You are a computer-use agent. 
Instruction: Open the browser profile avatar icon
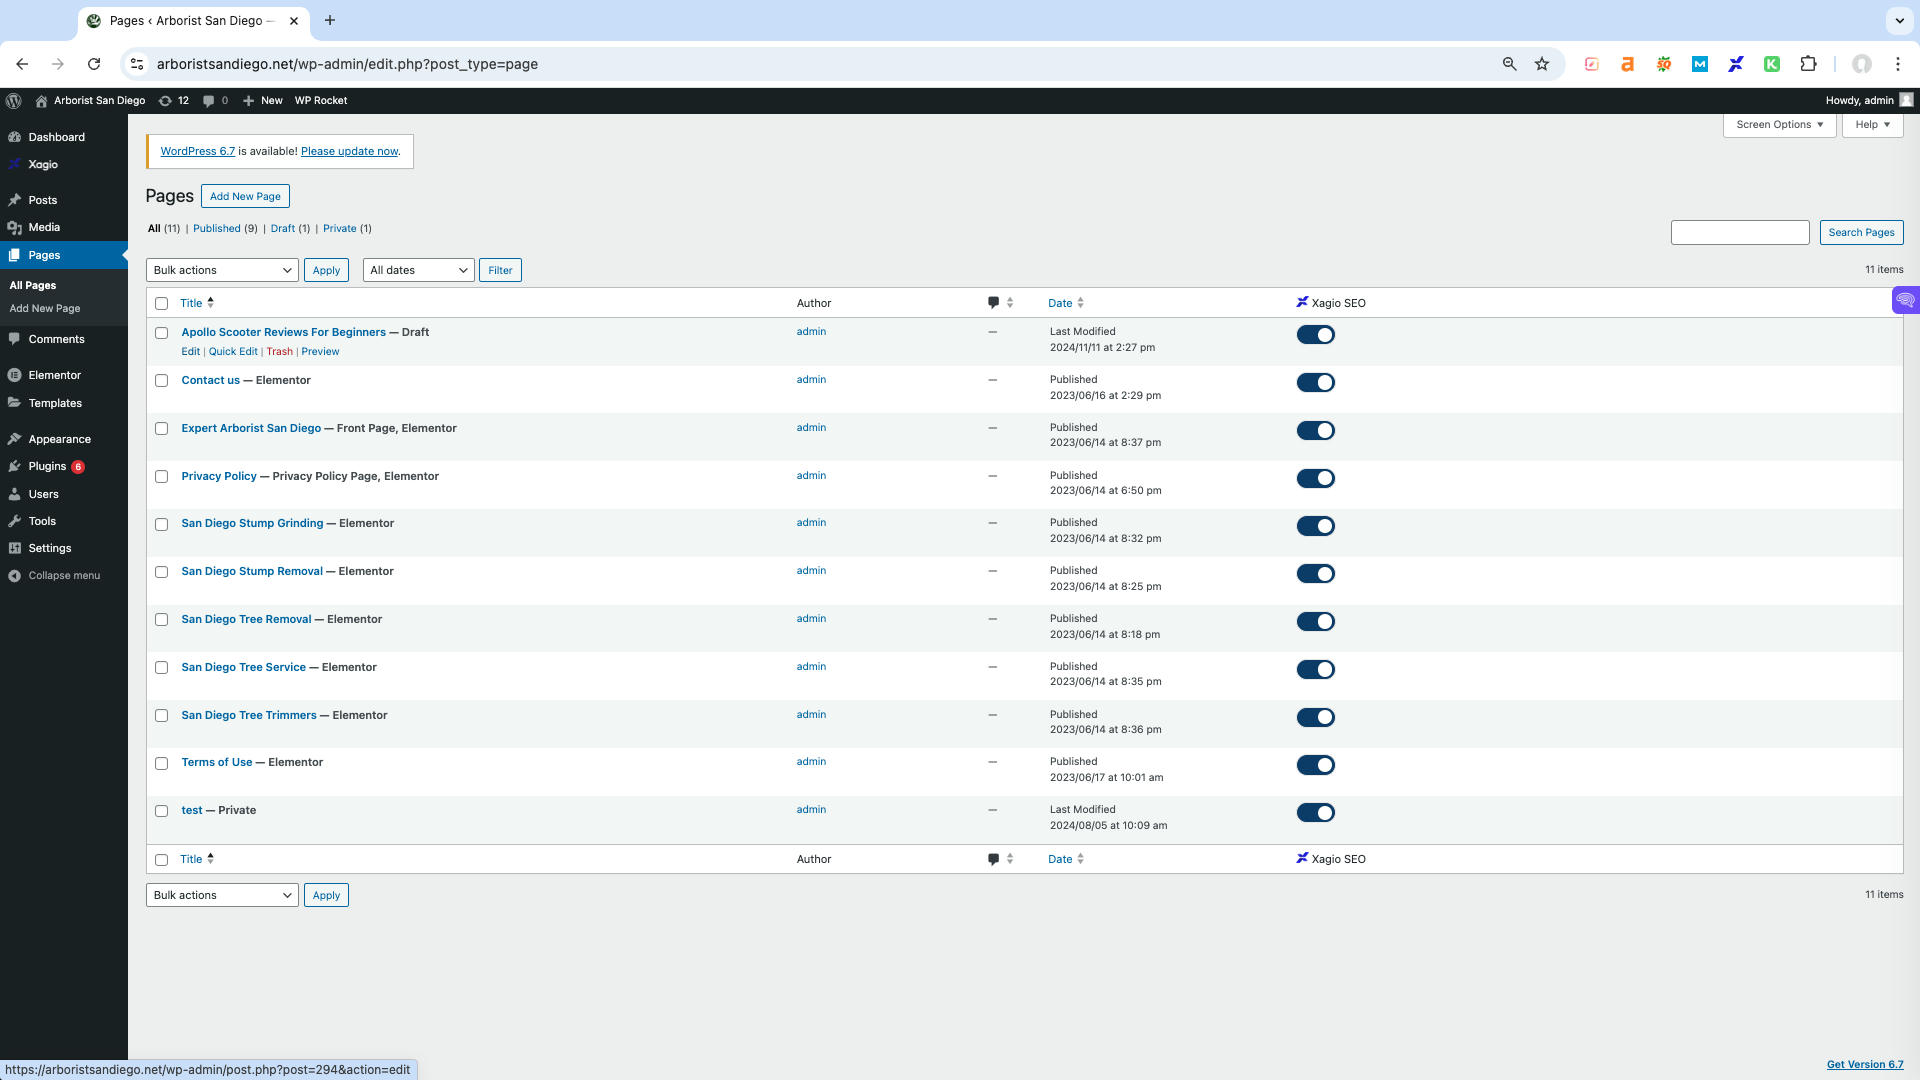point(1862,64)
